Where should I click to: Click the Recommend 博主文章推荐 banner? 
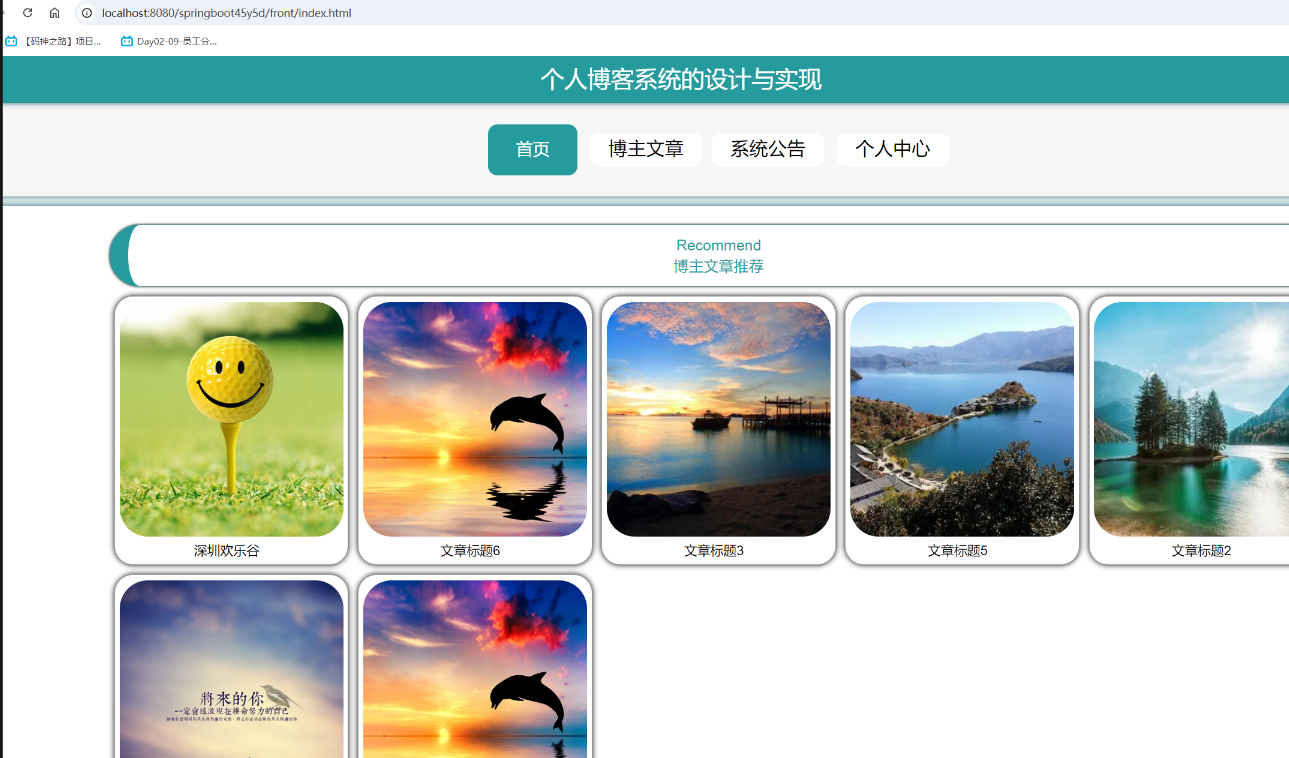718,254
